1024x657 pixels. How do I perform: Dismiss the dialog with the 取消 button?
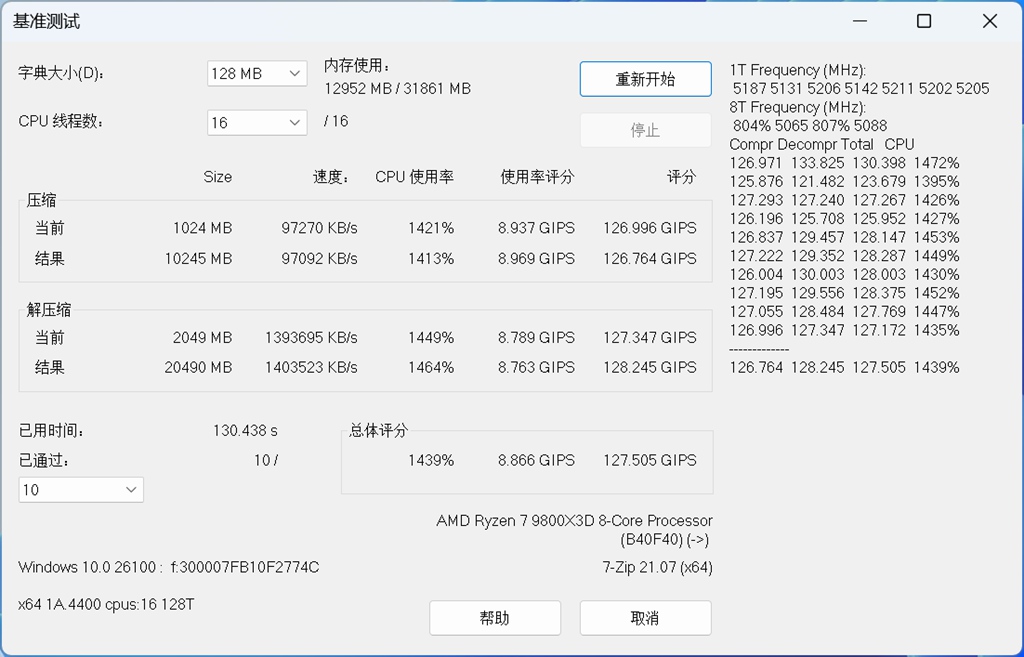[x=645, y=618]
